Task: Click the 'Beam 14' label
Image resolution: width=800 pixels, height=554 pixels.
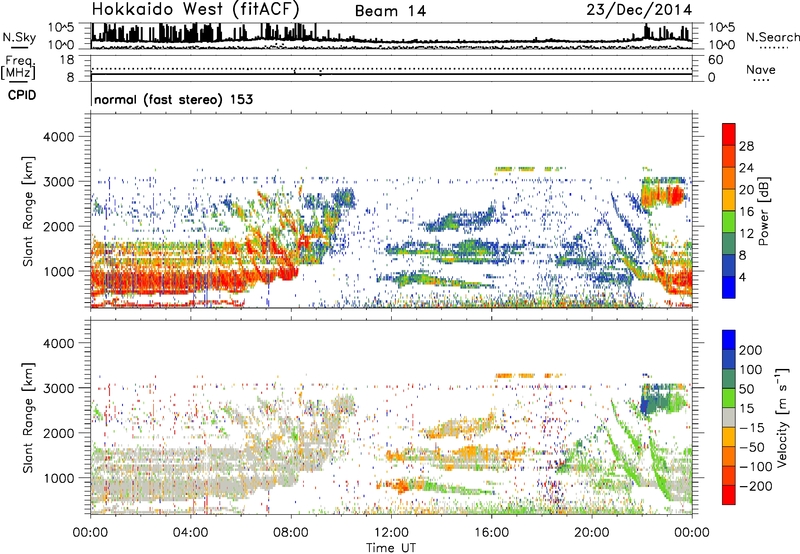Action: click(390, 11)
